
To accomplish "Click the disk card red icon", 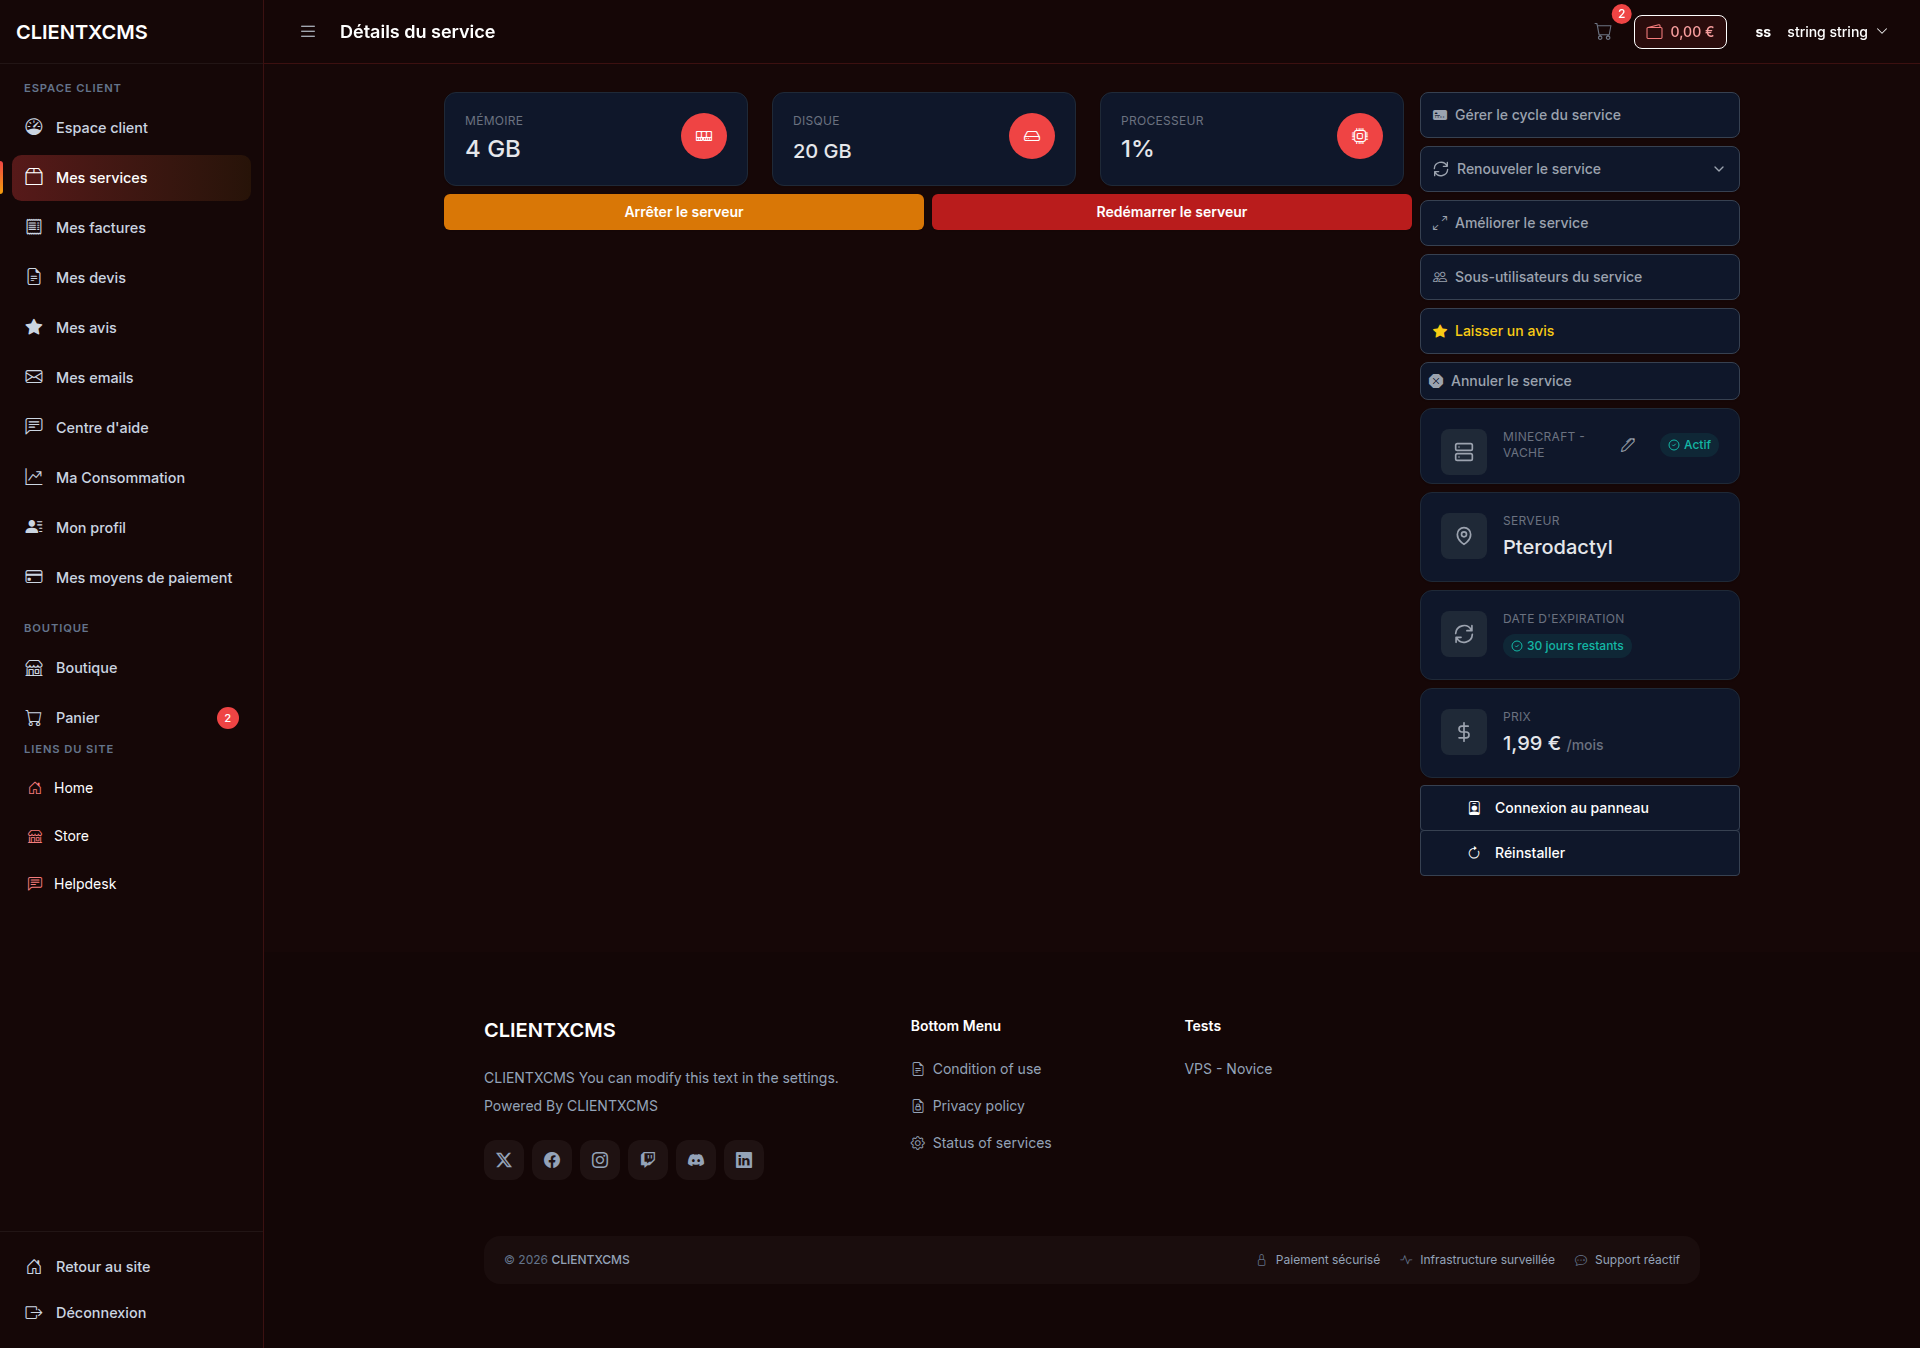I will point(1032,136).
